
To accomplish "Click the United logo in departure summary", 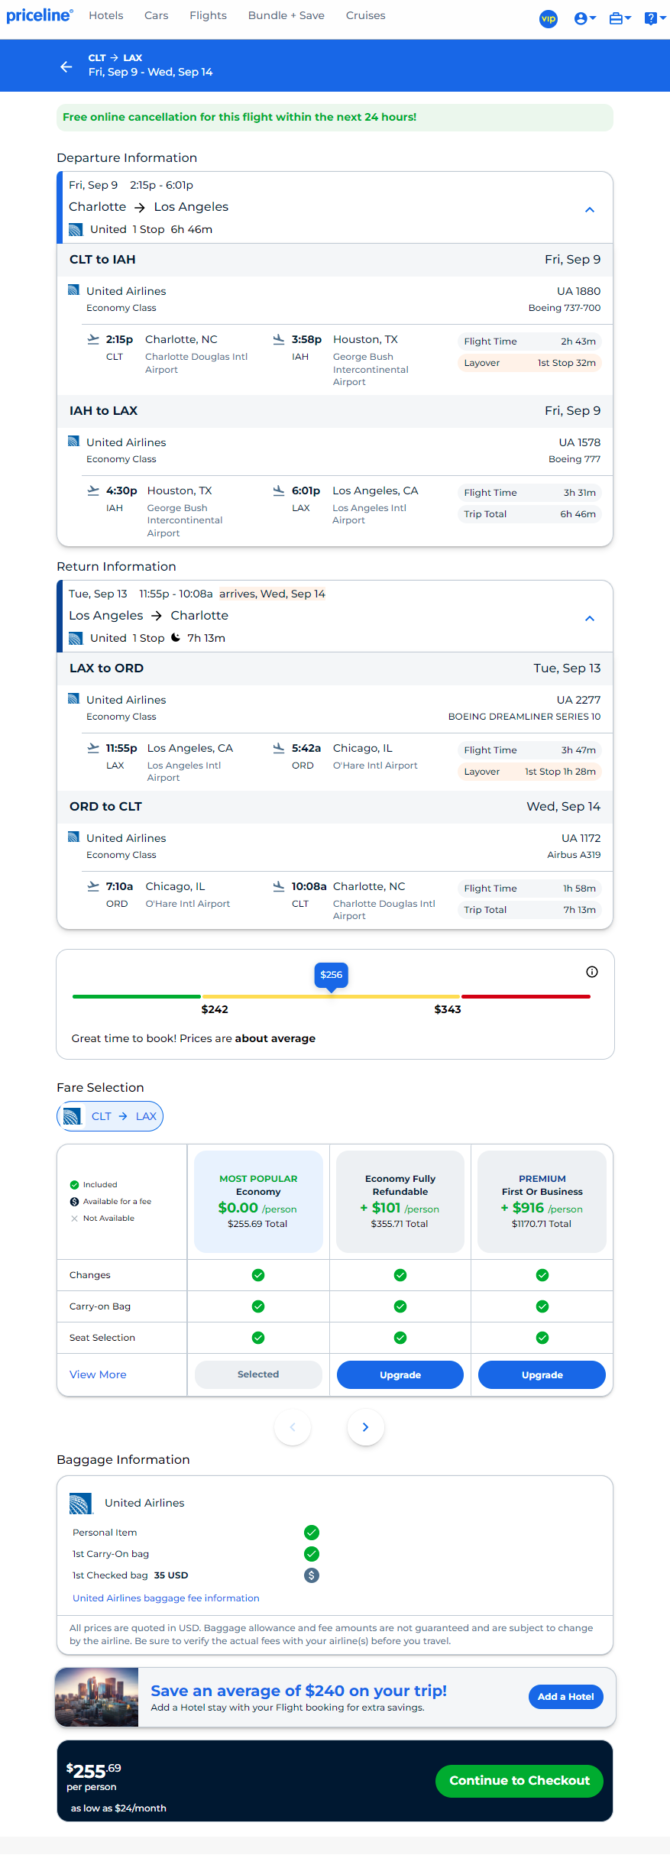I will 76,229.
